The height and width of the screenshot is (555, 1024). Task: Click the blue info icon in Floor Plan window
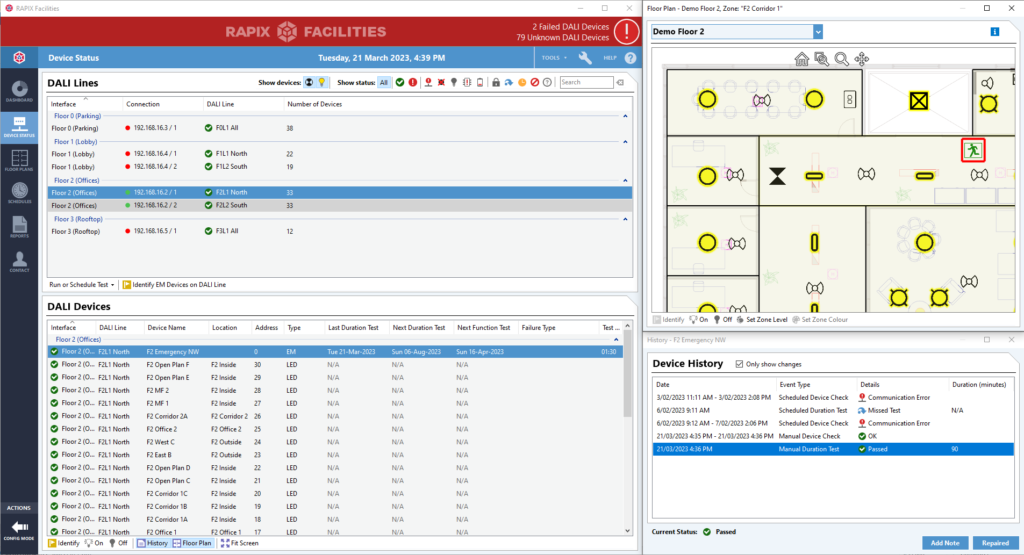click(x=995, y=31)
